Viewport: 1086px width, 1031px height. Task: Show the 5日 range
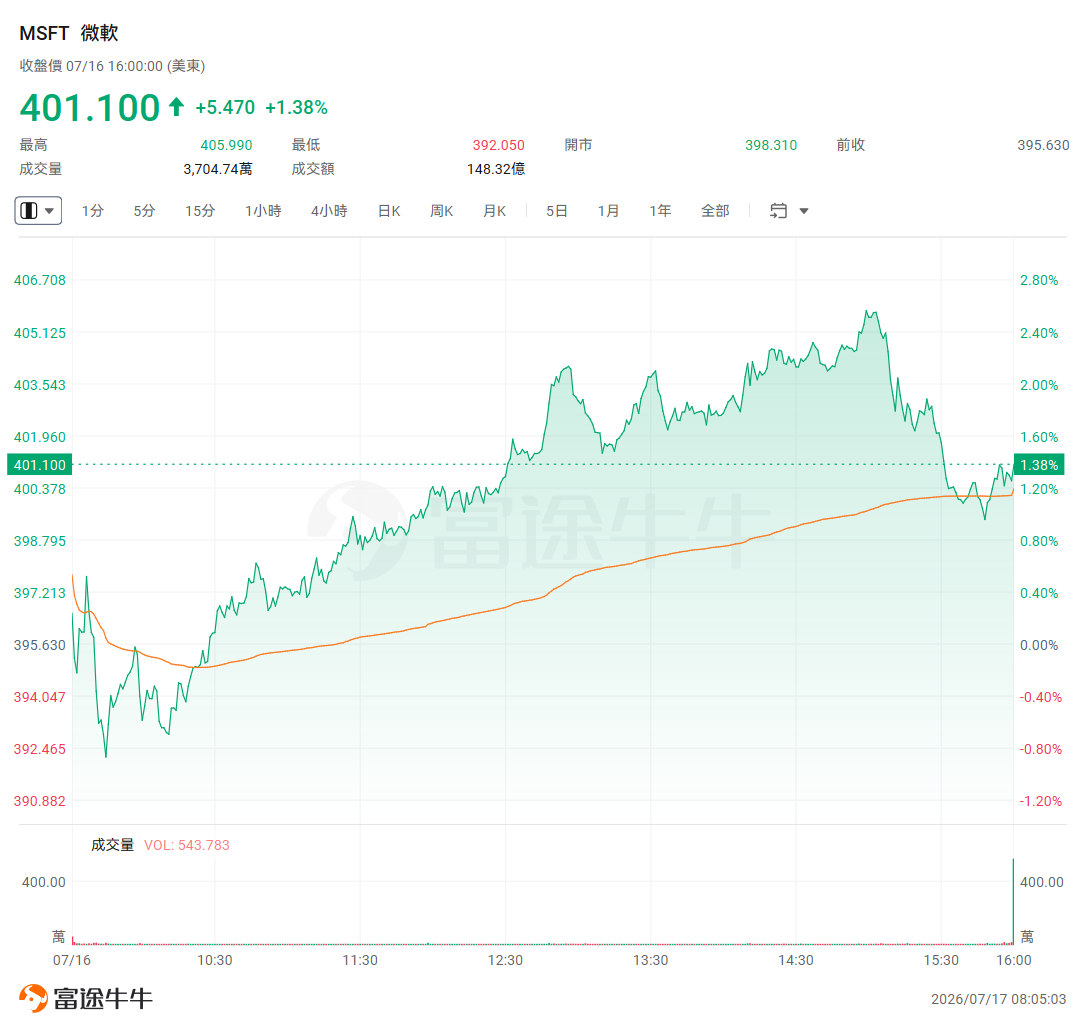(557, 211)
